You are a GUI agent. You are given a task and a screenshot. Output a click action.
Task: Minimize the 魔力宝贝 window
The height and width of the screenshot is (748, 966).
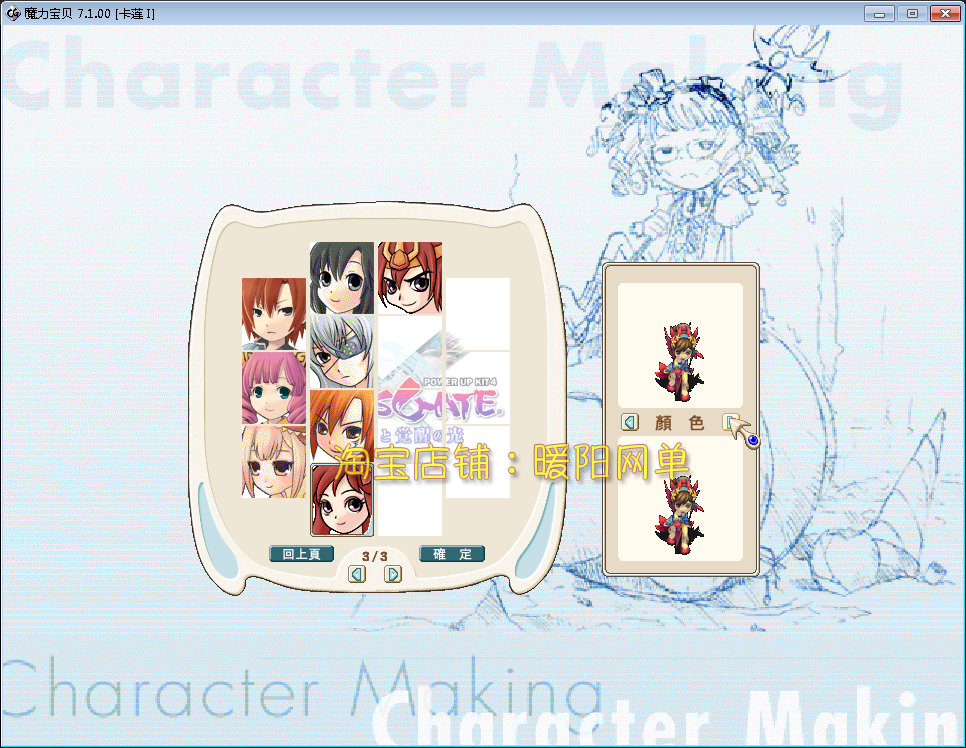[x=879, y=14]
